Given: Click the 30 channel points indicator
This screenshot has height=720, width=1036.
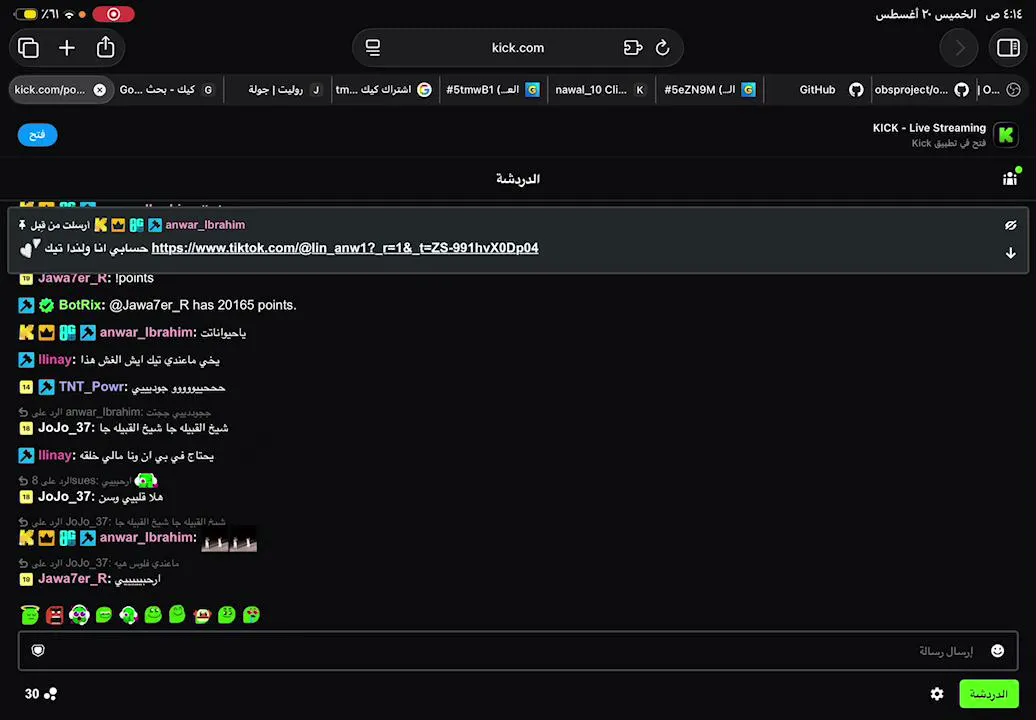Looking at the screenshot, I should (41, 694).
